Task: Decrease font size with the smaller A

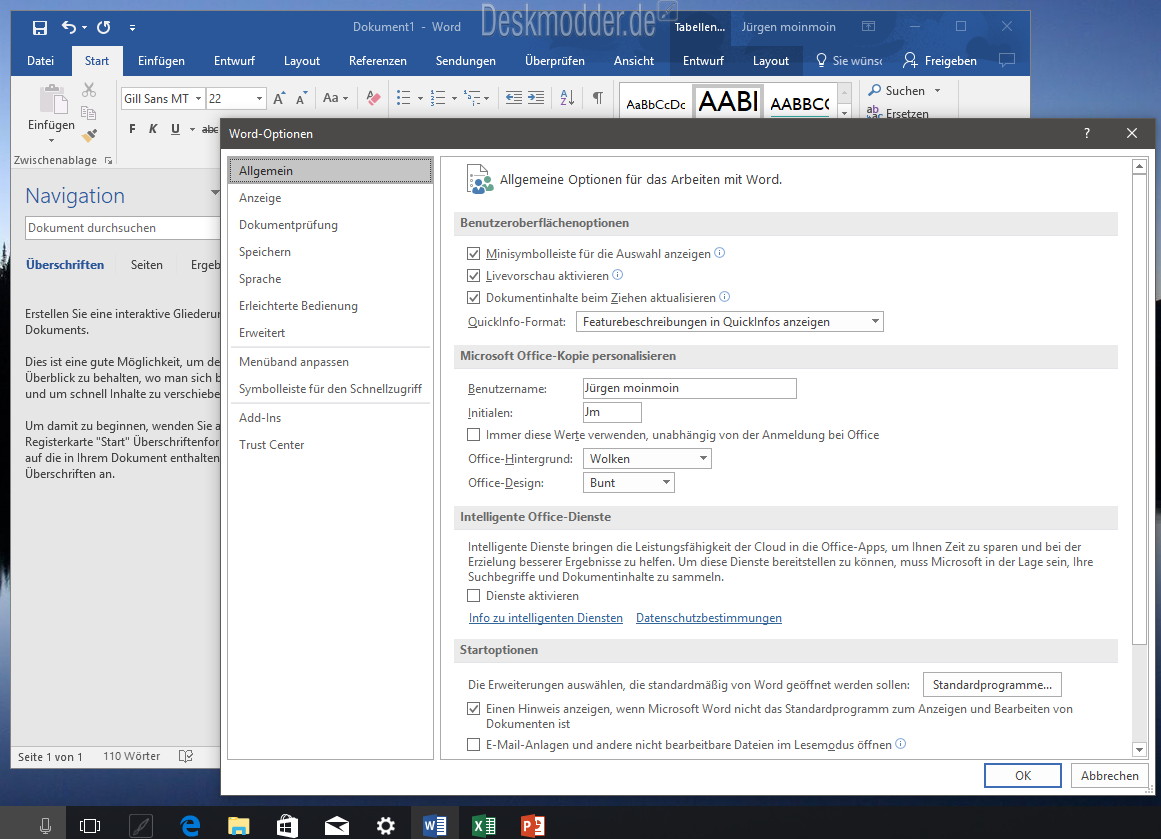Action: point(301,98)
